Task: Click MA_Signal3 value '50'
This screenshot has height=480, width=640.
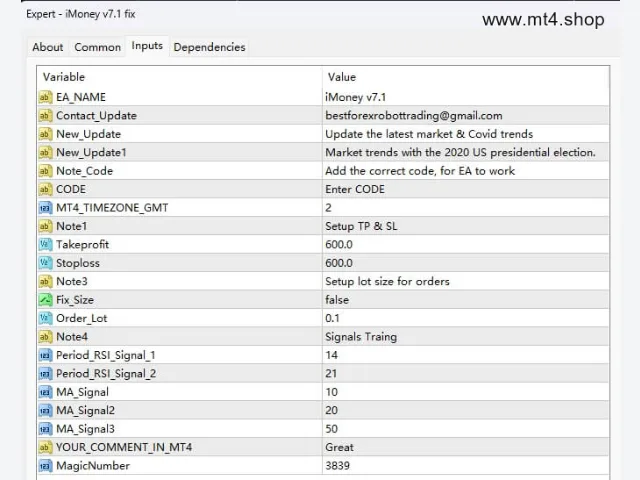Action: (331, 429)
